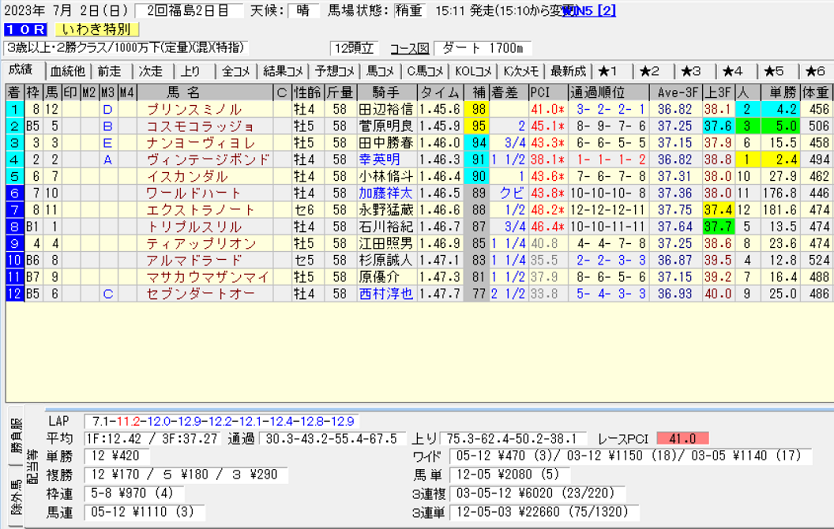This screenshot has height=529, width=834.
Task: Click the 10R race number badge
Action: pos(22,29)
